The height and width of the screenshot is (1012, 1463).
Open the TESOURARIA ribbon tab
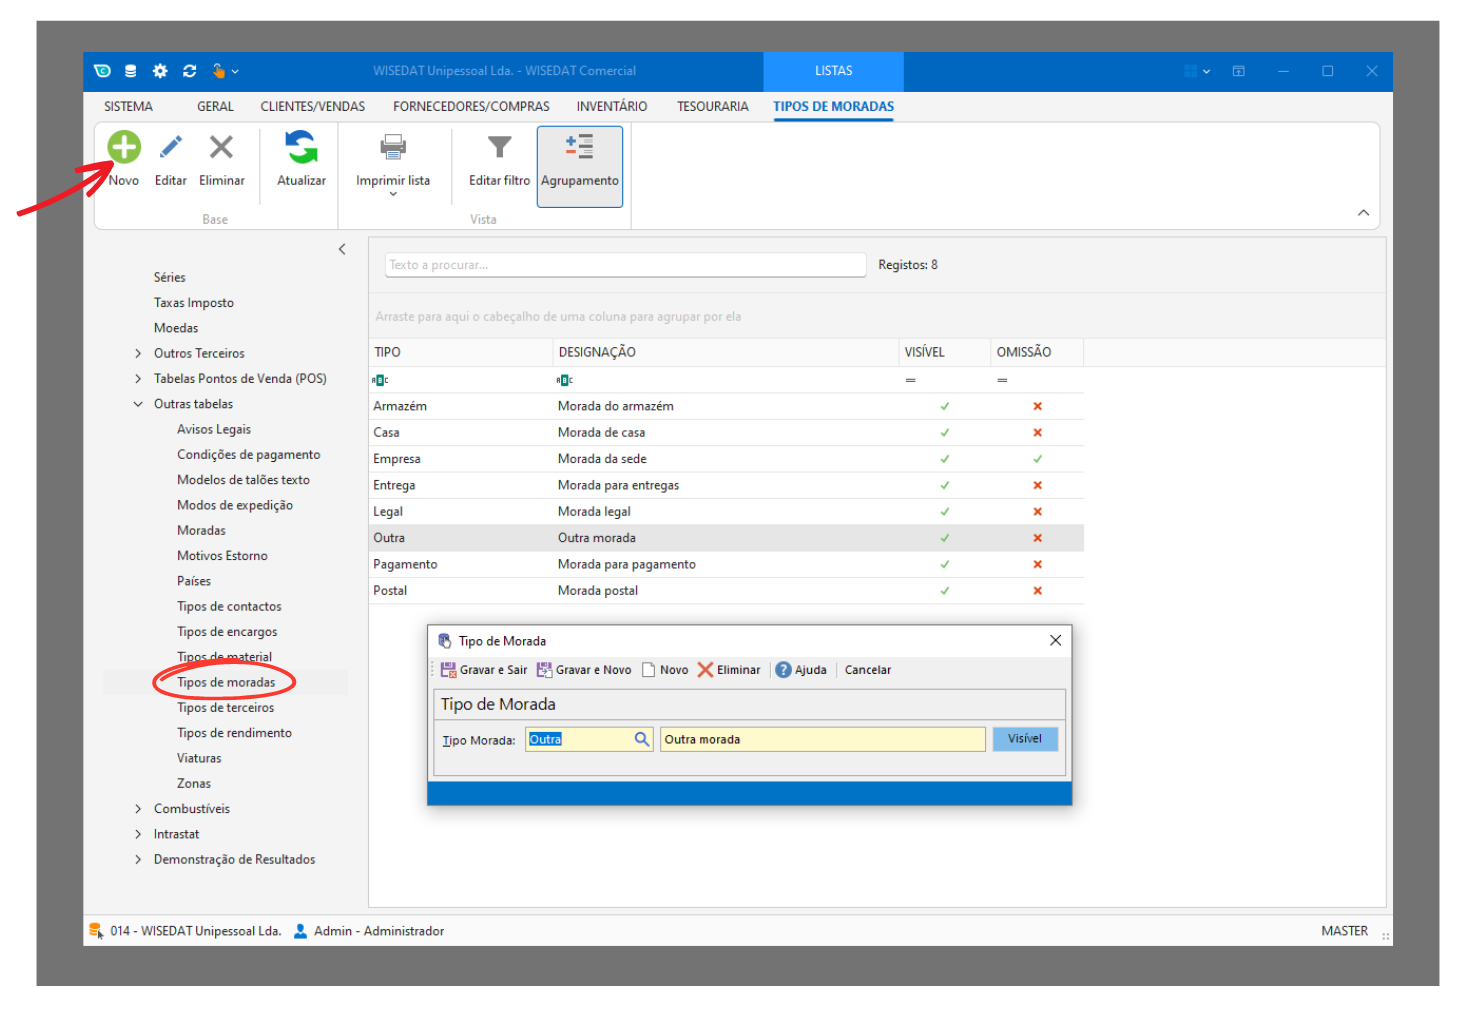pos(712,106)
